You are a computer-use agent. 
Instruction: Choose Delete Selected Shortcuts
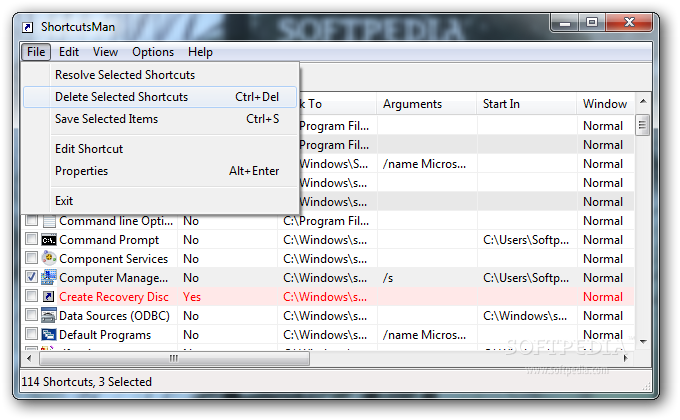point(160,97)
